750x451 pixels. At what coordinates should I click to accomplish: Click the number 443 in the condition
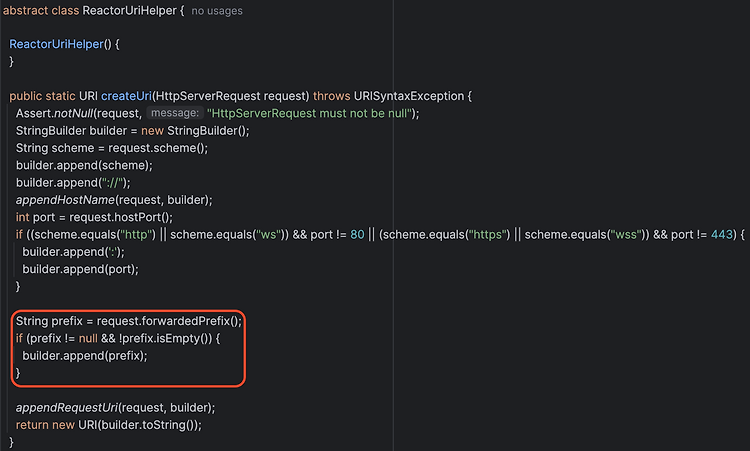click(x=722, y=234)
